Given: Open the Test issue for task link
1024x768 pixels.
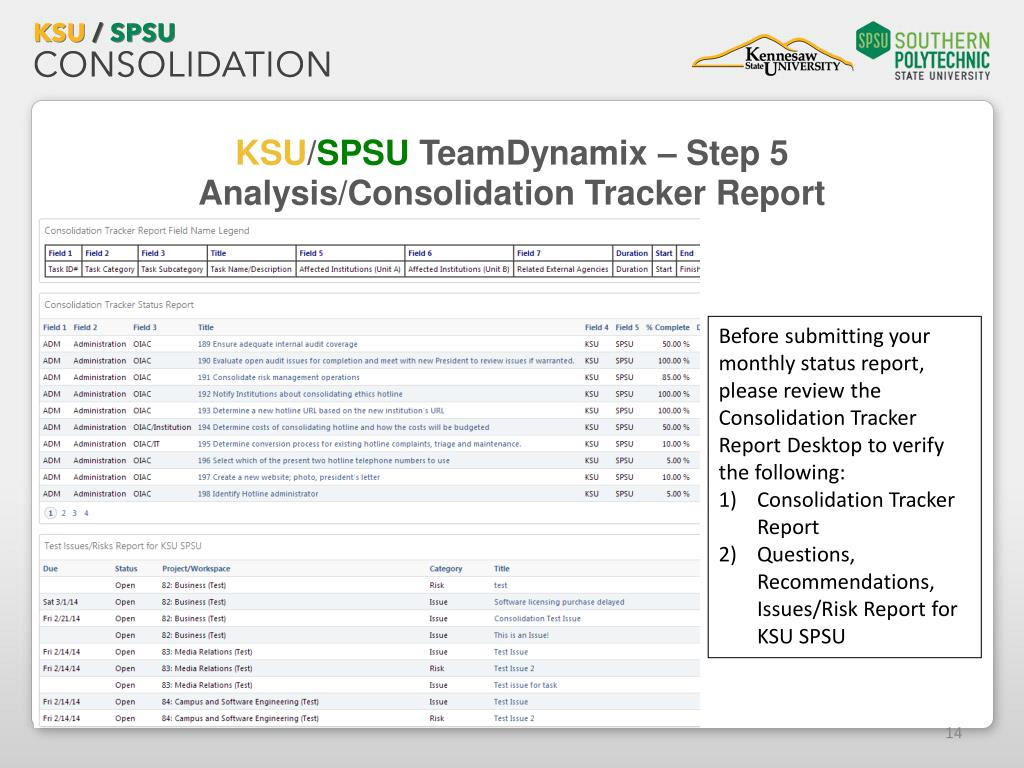Looking at the screenshot, I should click(525, 685).
